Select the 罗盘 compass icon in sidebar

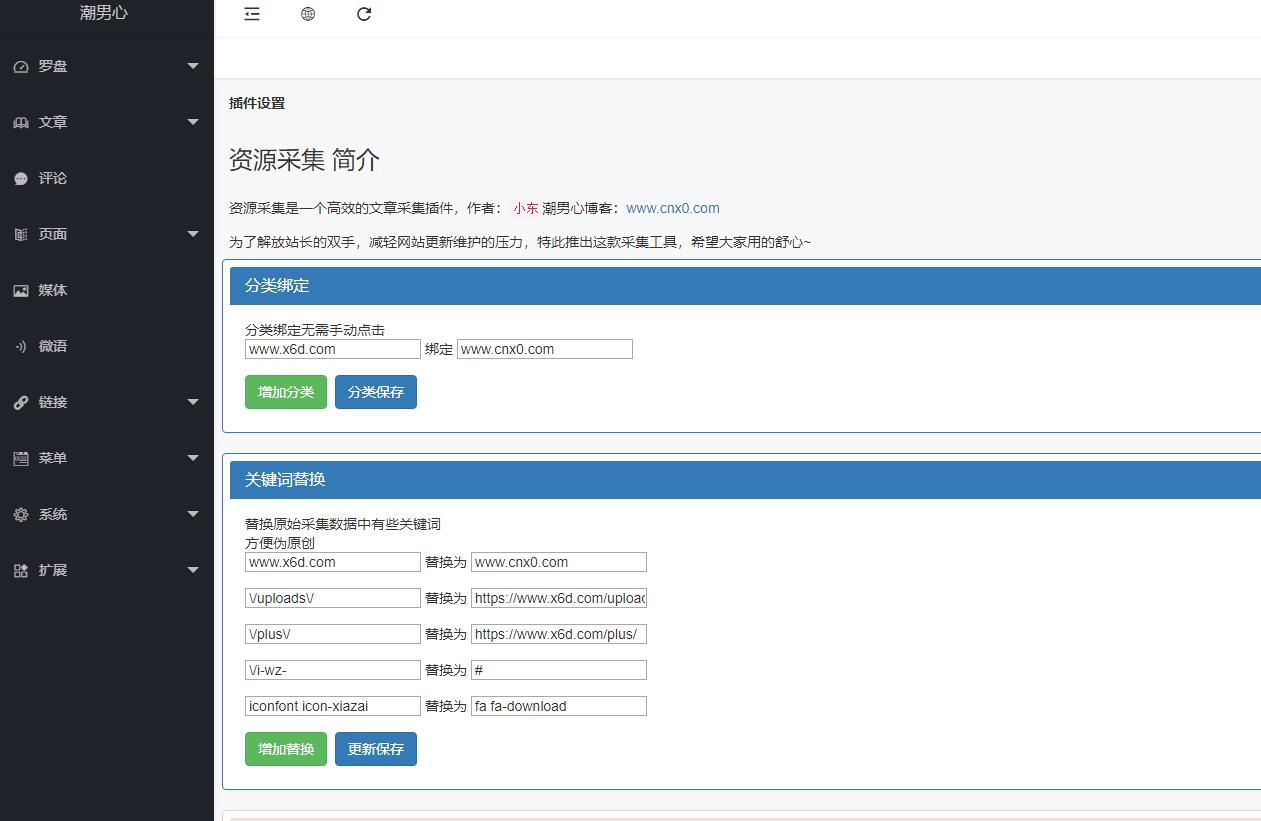[22, 66]
